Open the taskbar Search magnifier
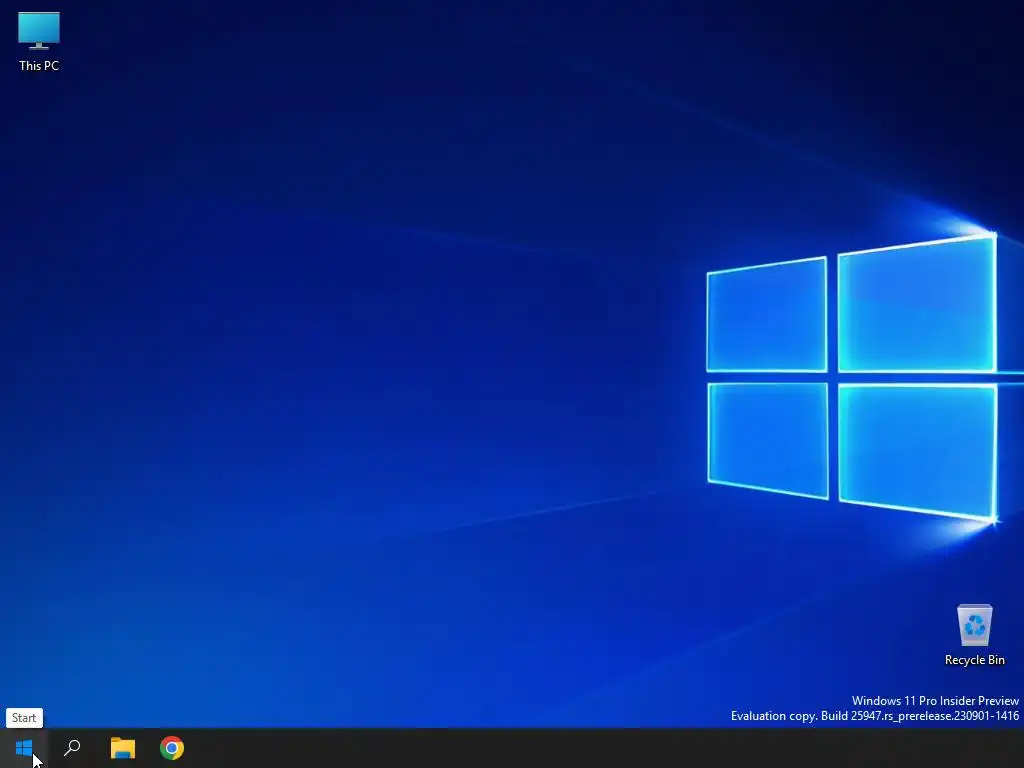Viewport: 1024px width, 768px height. (x=72, y=748)
